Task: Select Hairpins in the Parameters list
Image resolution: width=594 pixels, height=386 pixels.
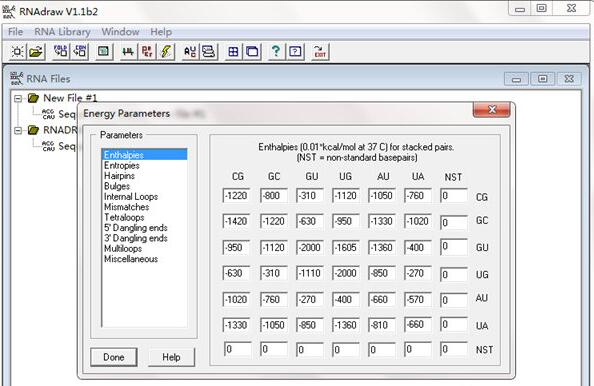Action: point(119,176)
